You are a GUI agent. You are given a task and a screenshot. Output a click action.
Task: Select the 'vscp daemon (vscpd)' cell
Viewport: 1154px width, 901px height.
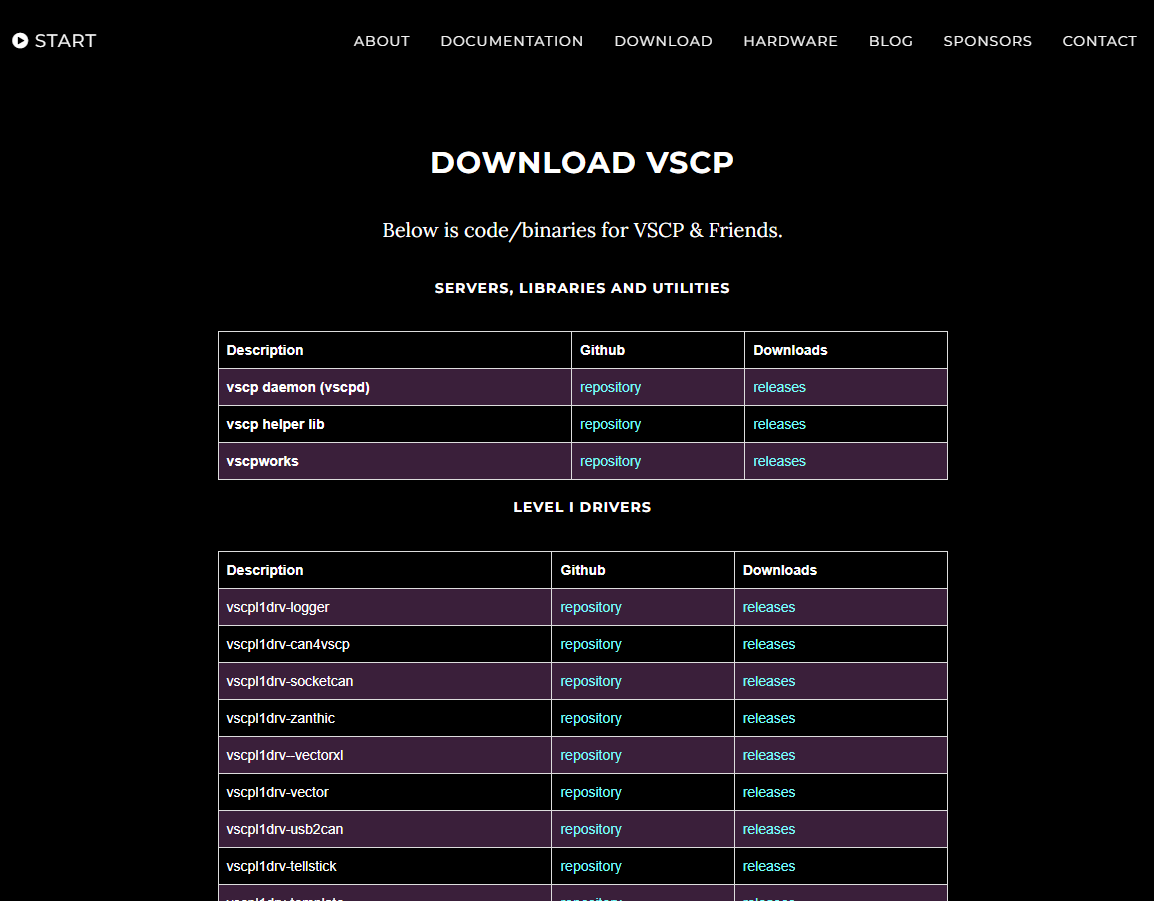pos(394,387)
